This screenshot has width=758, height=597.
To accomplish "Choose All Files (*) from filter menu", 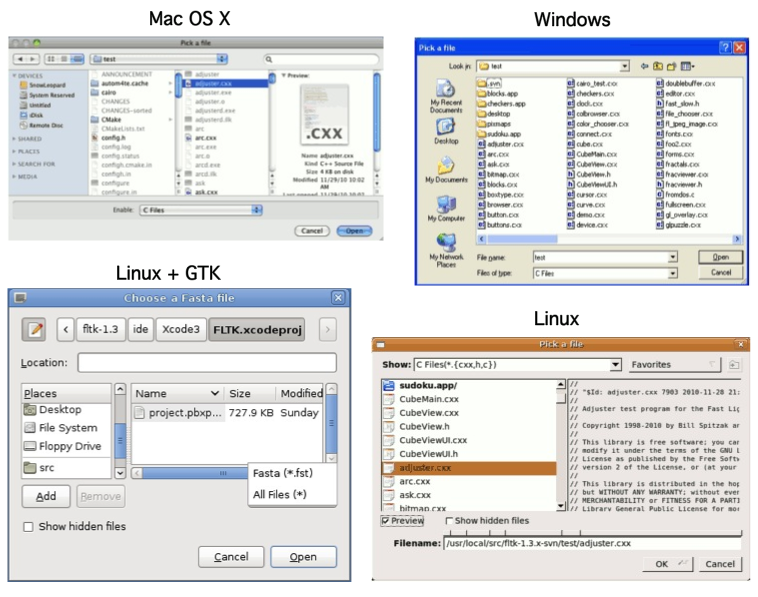I will [280, 495].
